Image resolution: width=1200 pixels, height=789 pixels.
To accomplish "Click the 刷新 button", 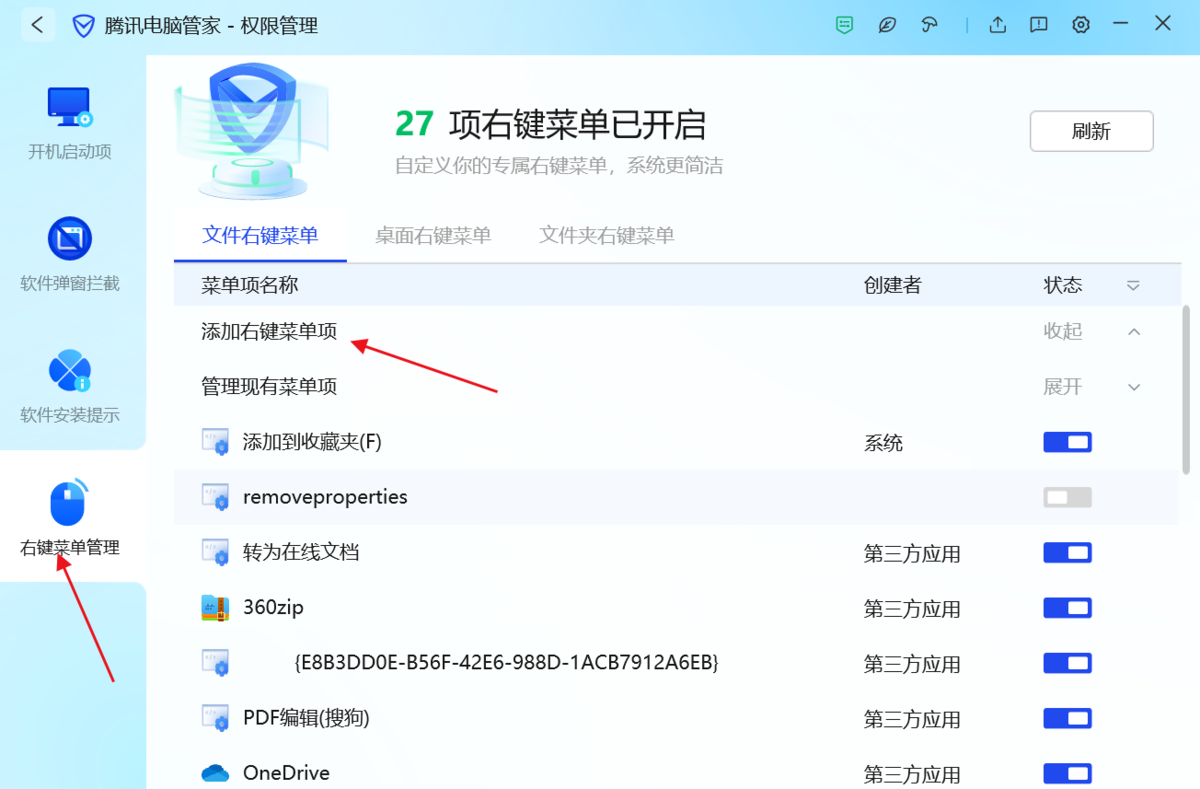I will tap(1091, 131).
